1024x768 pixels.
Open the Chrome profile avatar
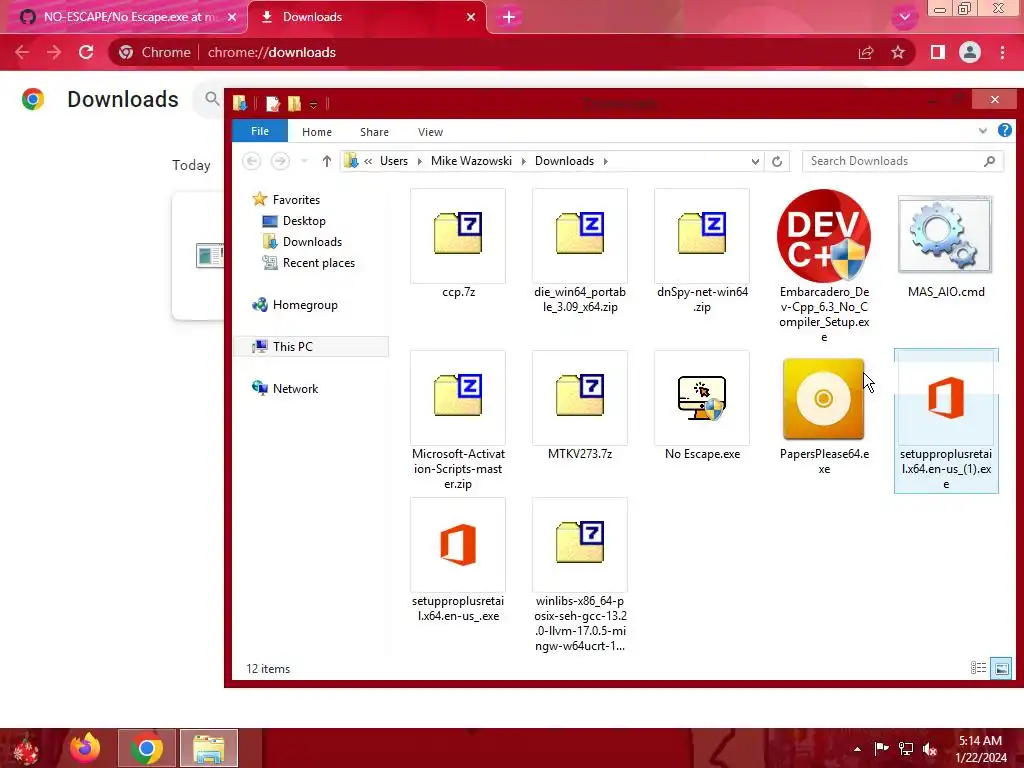[970, 52]
